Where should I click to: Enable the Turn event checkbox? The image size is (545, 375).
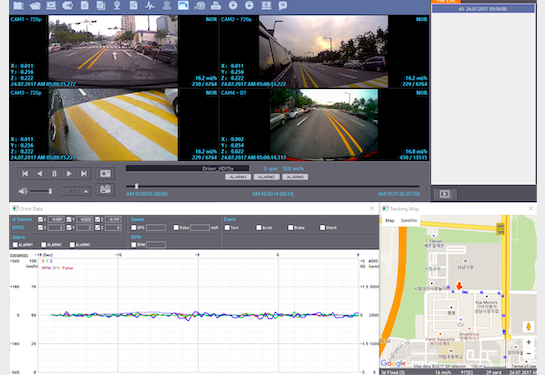pos(227,227)
